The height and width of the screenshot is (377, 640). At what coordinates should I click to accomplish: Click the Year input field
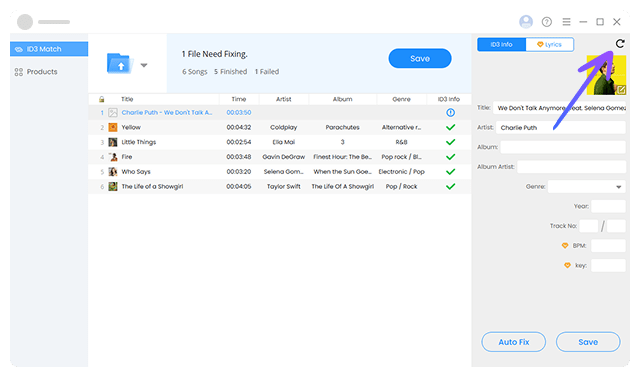(608, 206)
